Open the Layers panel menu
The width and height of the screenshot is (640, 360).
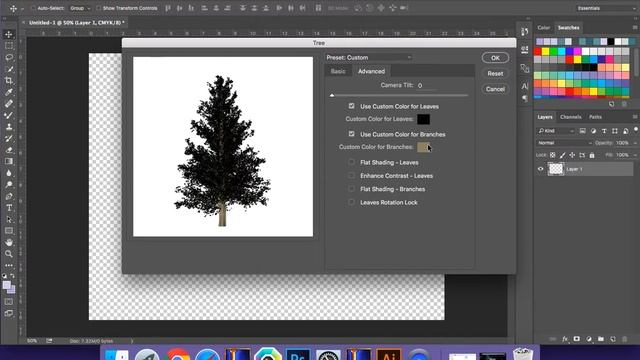coord(635,117)
